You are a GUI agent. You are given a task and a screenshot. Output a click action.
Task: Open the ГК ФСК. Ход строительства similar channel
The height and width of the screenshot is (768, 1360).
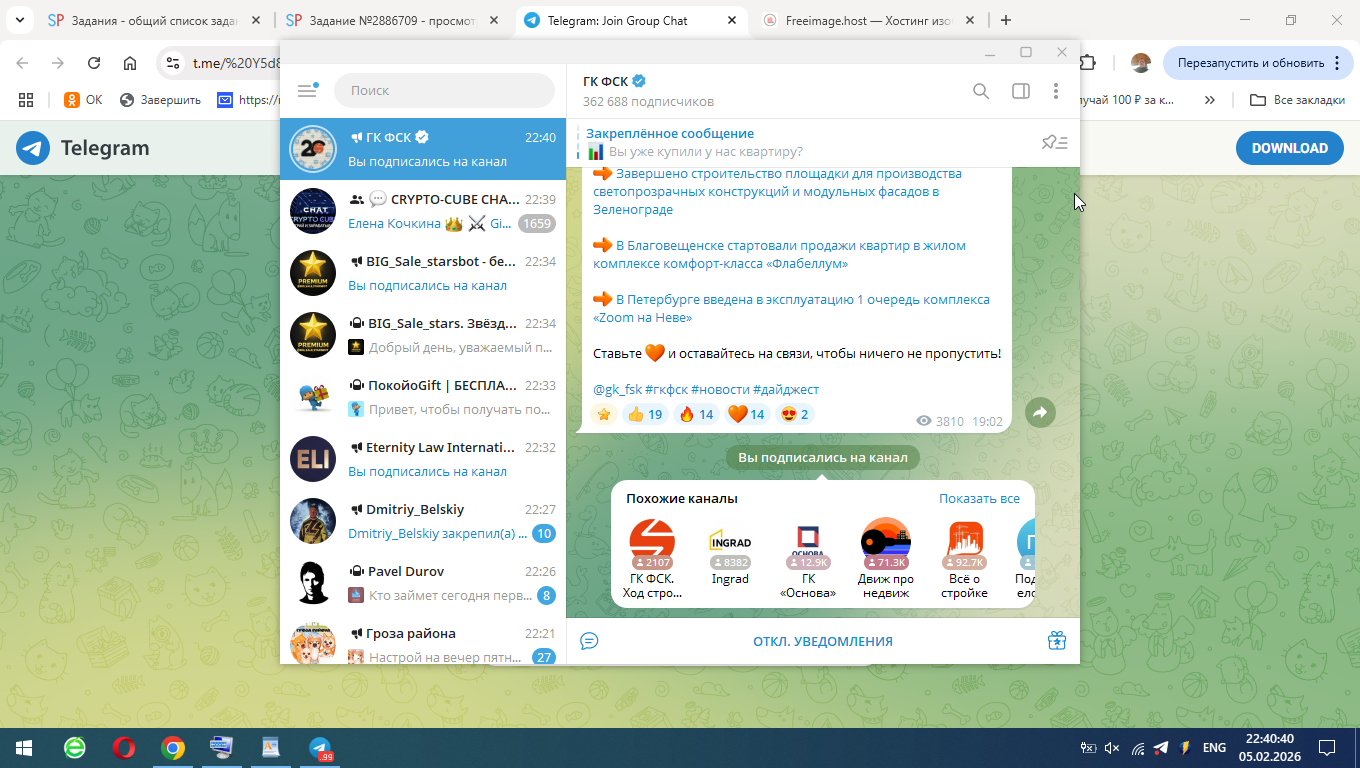coord(652,560)
